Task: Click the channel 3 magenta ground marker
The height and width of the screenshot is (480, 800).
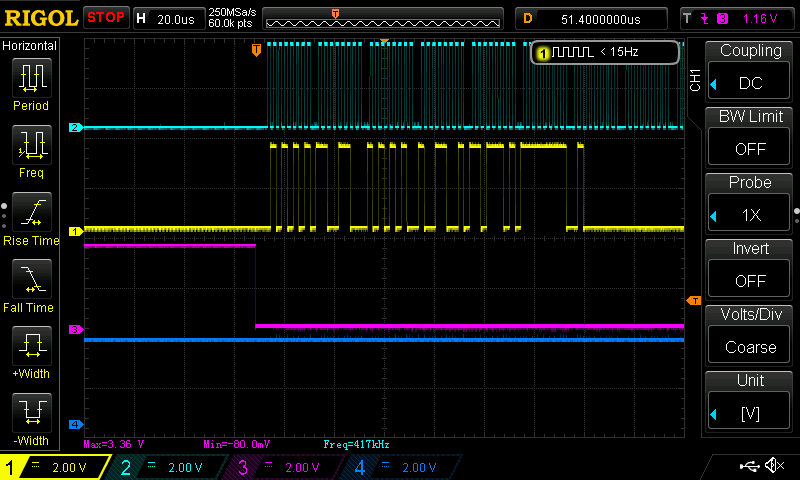Action: (x=76, y=330)
